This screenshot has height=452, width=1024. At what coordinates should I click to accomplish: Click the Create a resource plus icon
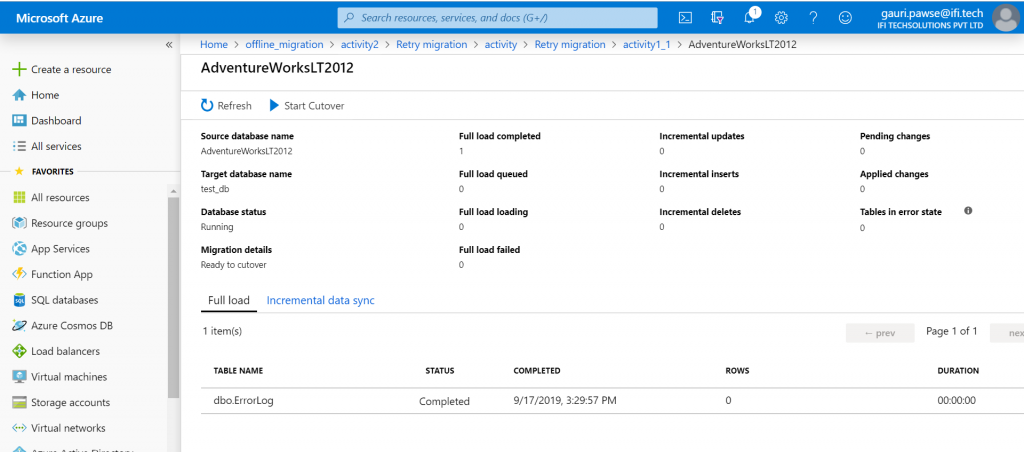pos(20,69)
